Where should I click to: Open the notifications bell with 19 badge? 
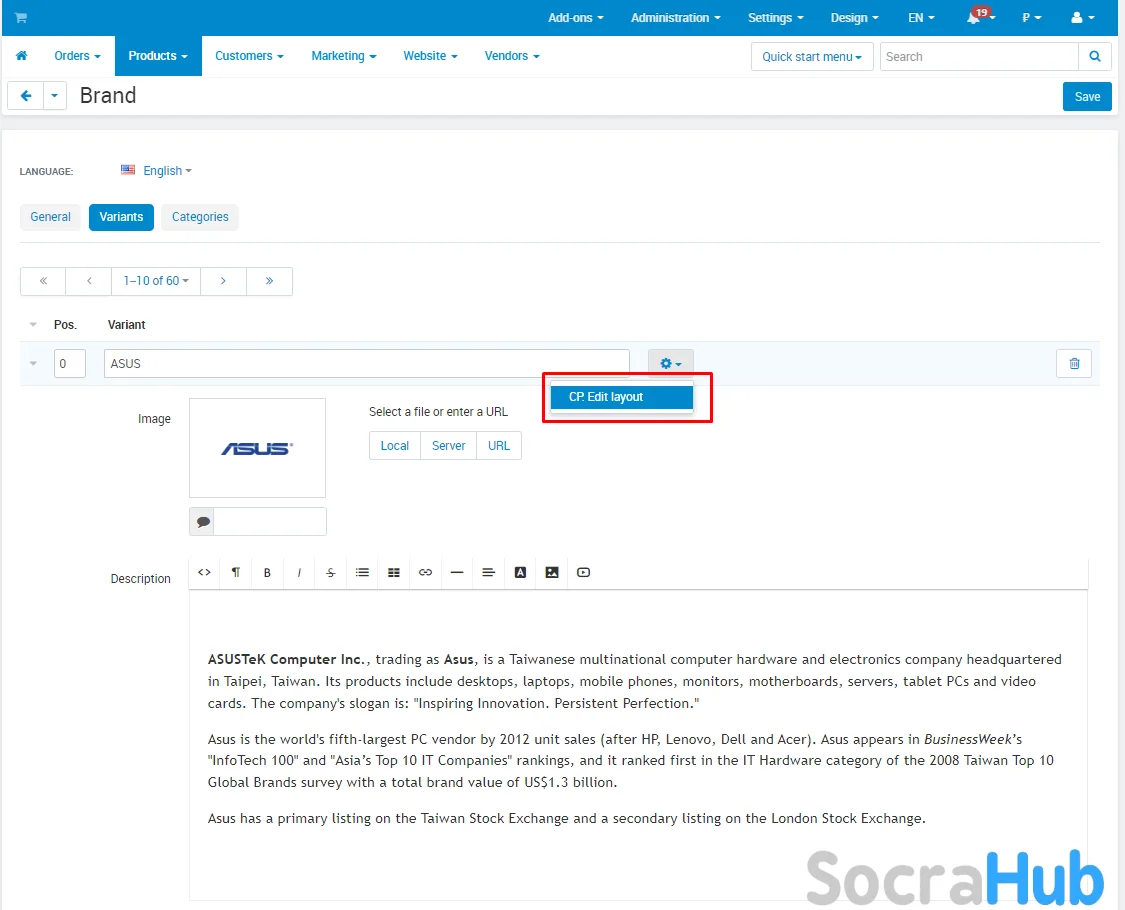(x=979, y=17)
